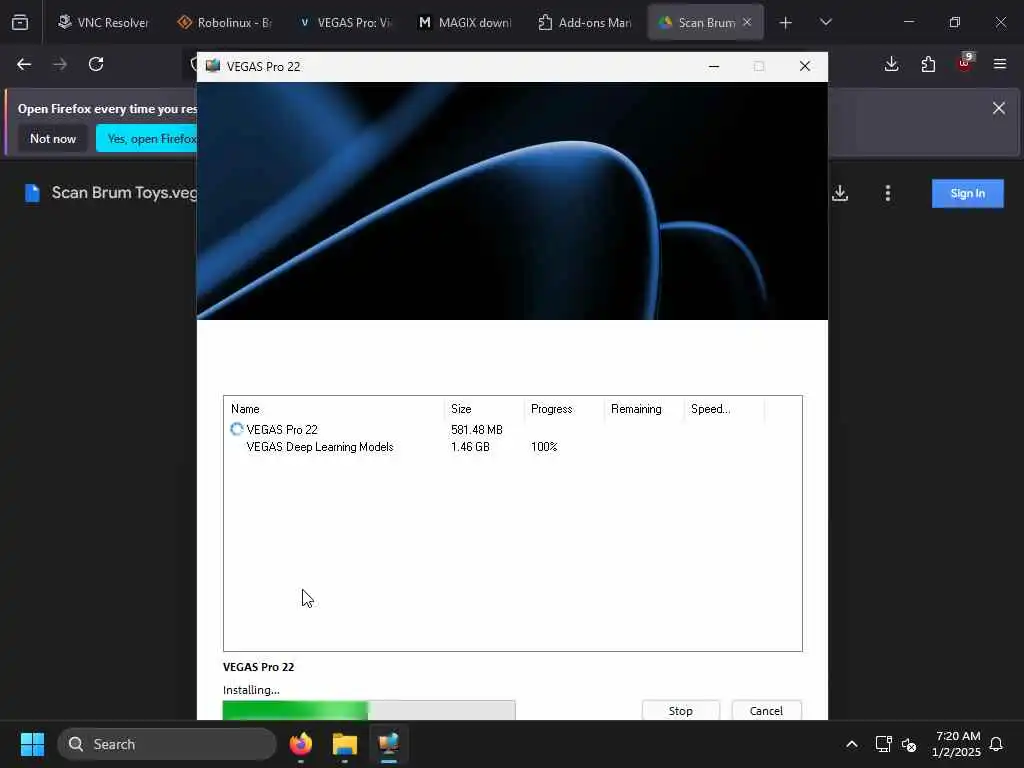Sign in to Google Drive
This screenshot has height=768, width=1024.
tap(967, 193)
